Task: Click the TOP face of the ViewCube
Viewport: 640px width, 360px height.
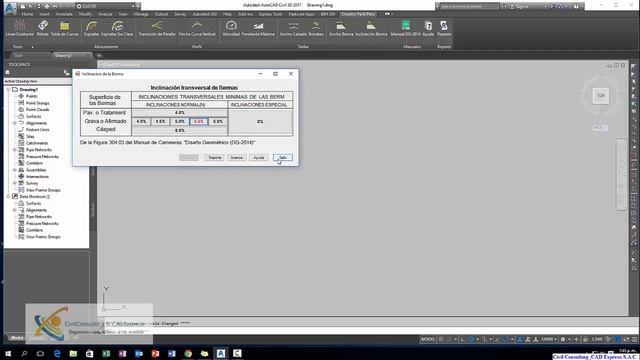Action: [600, 96]
